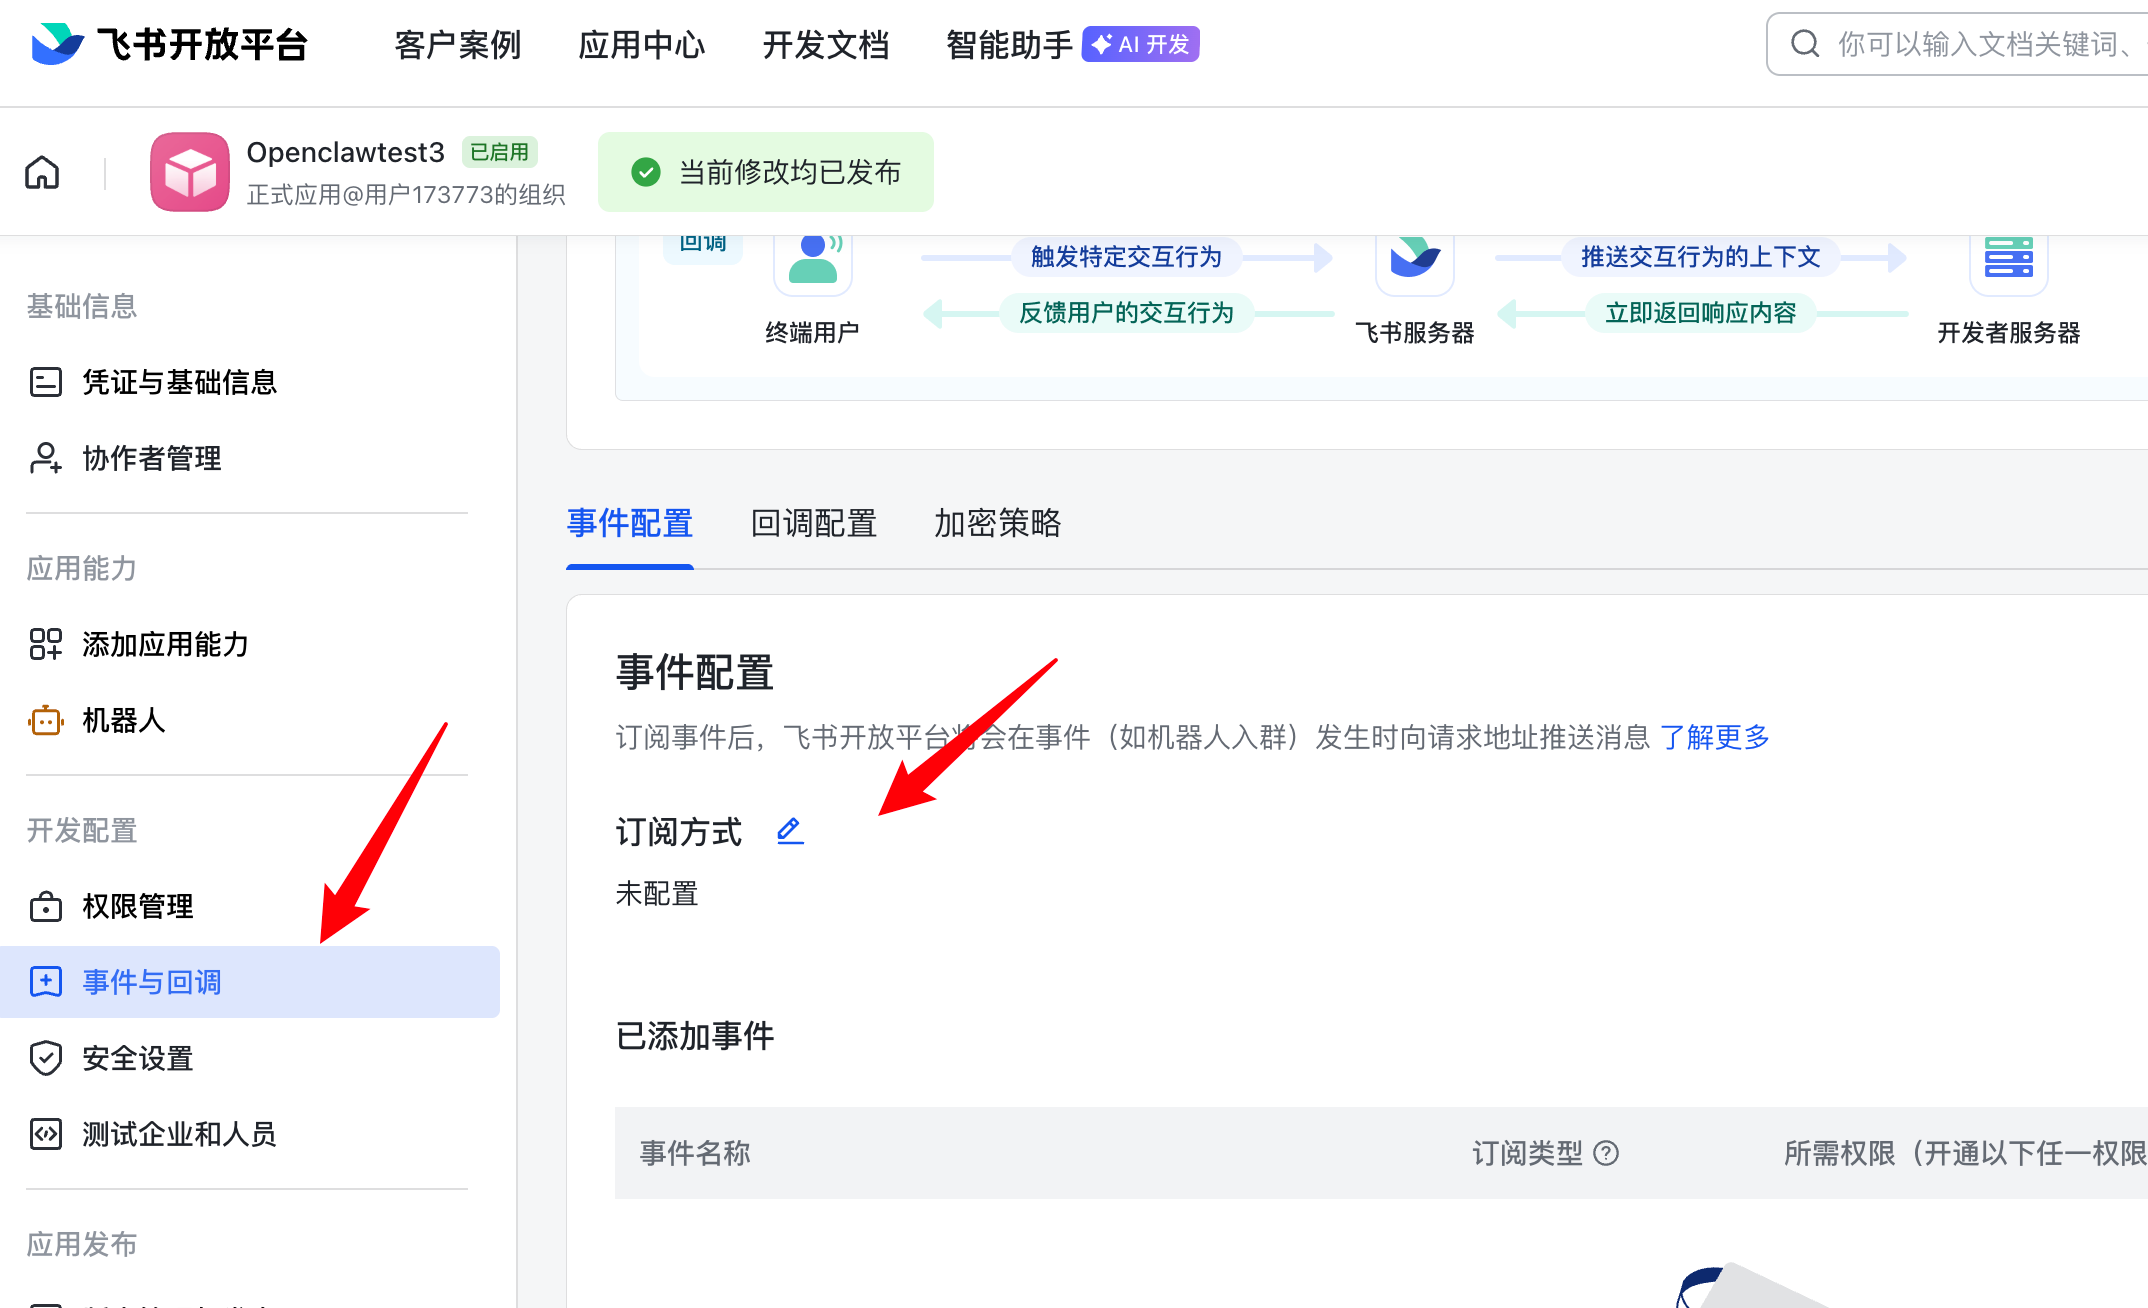The width and height of the screenshot is (2148, 1308).
Task: Click the Openclawtest3 app cube icon
Action: 190,172
